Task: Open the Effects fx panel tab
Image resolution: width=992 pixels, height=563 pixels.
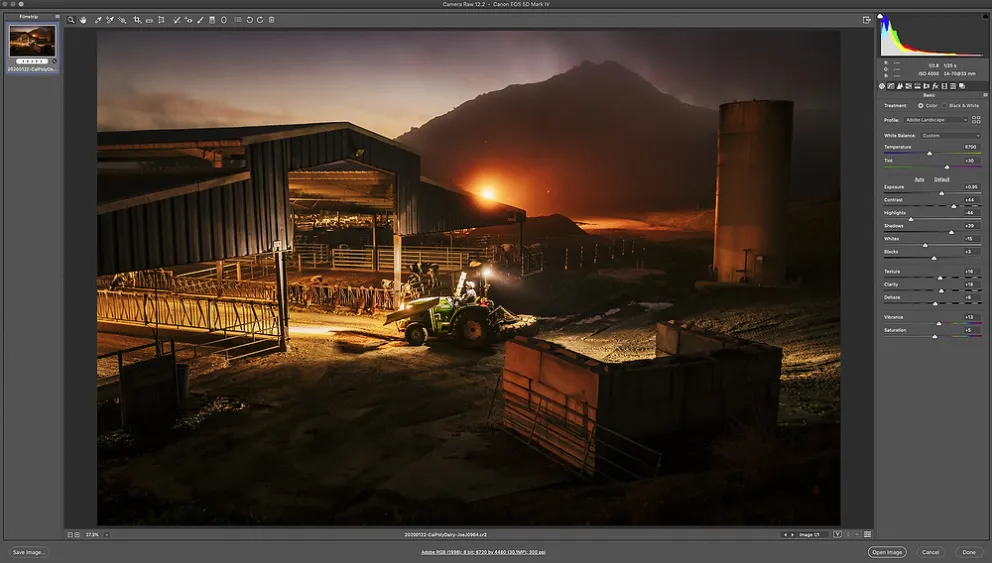Action: [x=935, y=86]
